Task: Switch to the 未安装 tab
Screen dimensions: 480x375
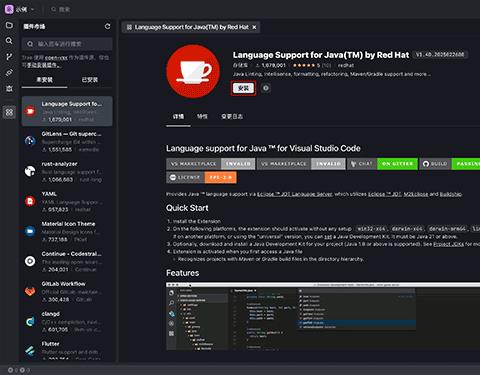Action: coord(44,80)
